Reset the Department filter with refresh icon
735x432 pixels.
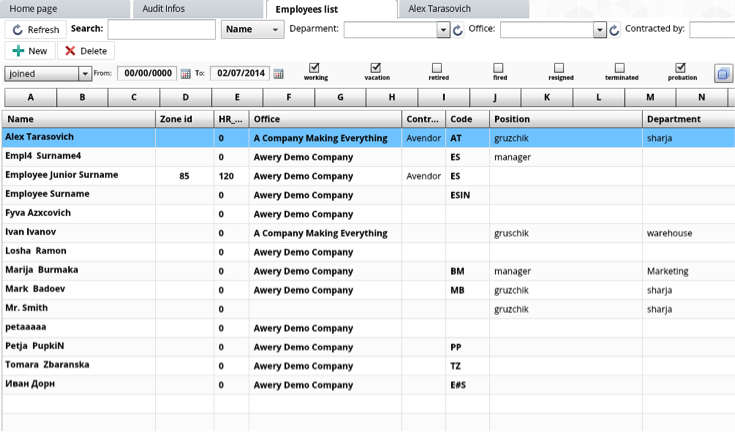click(x=458, y=30)
